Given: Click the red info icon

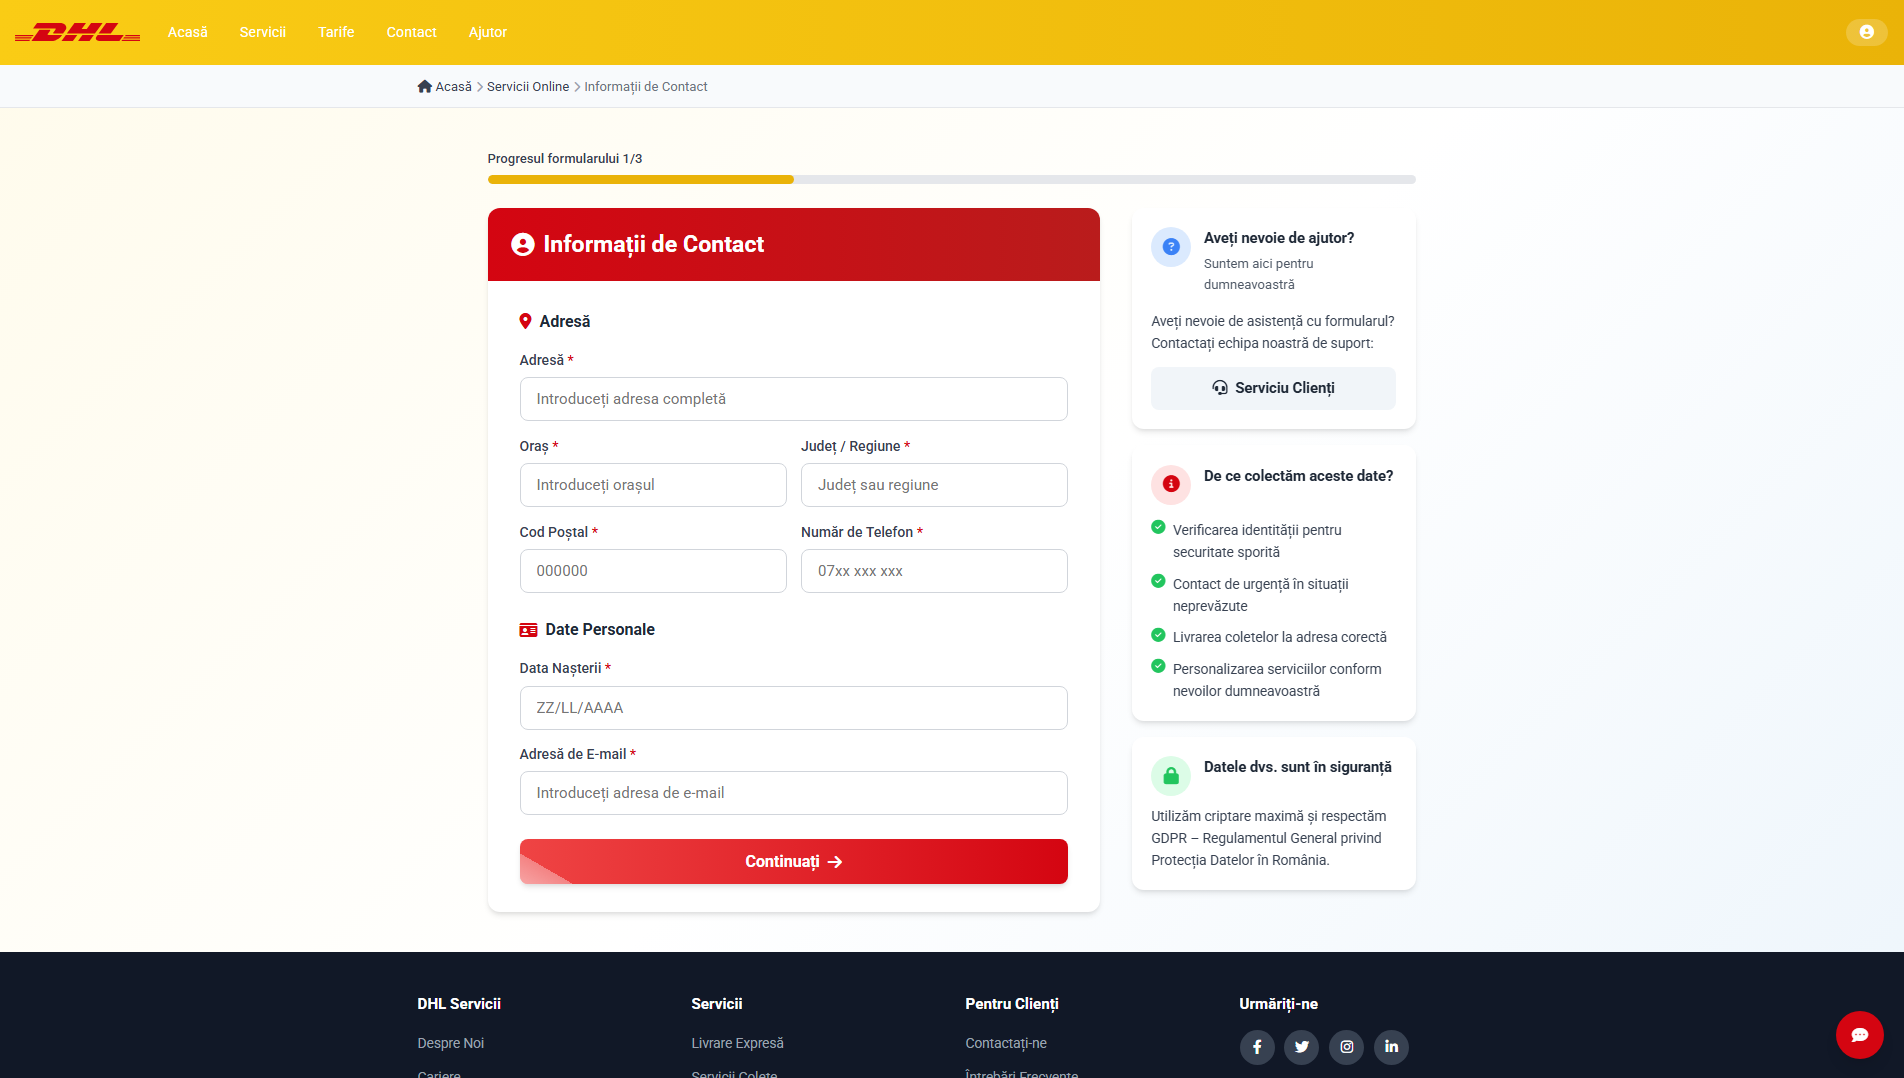Looking at the screenshot, I should 1171,485.
